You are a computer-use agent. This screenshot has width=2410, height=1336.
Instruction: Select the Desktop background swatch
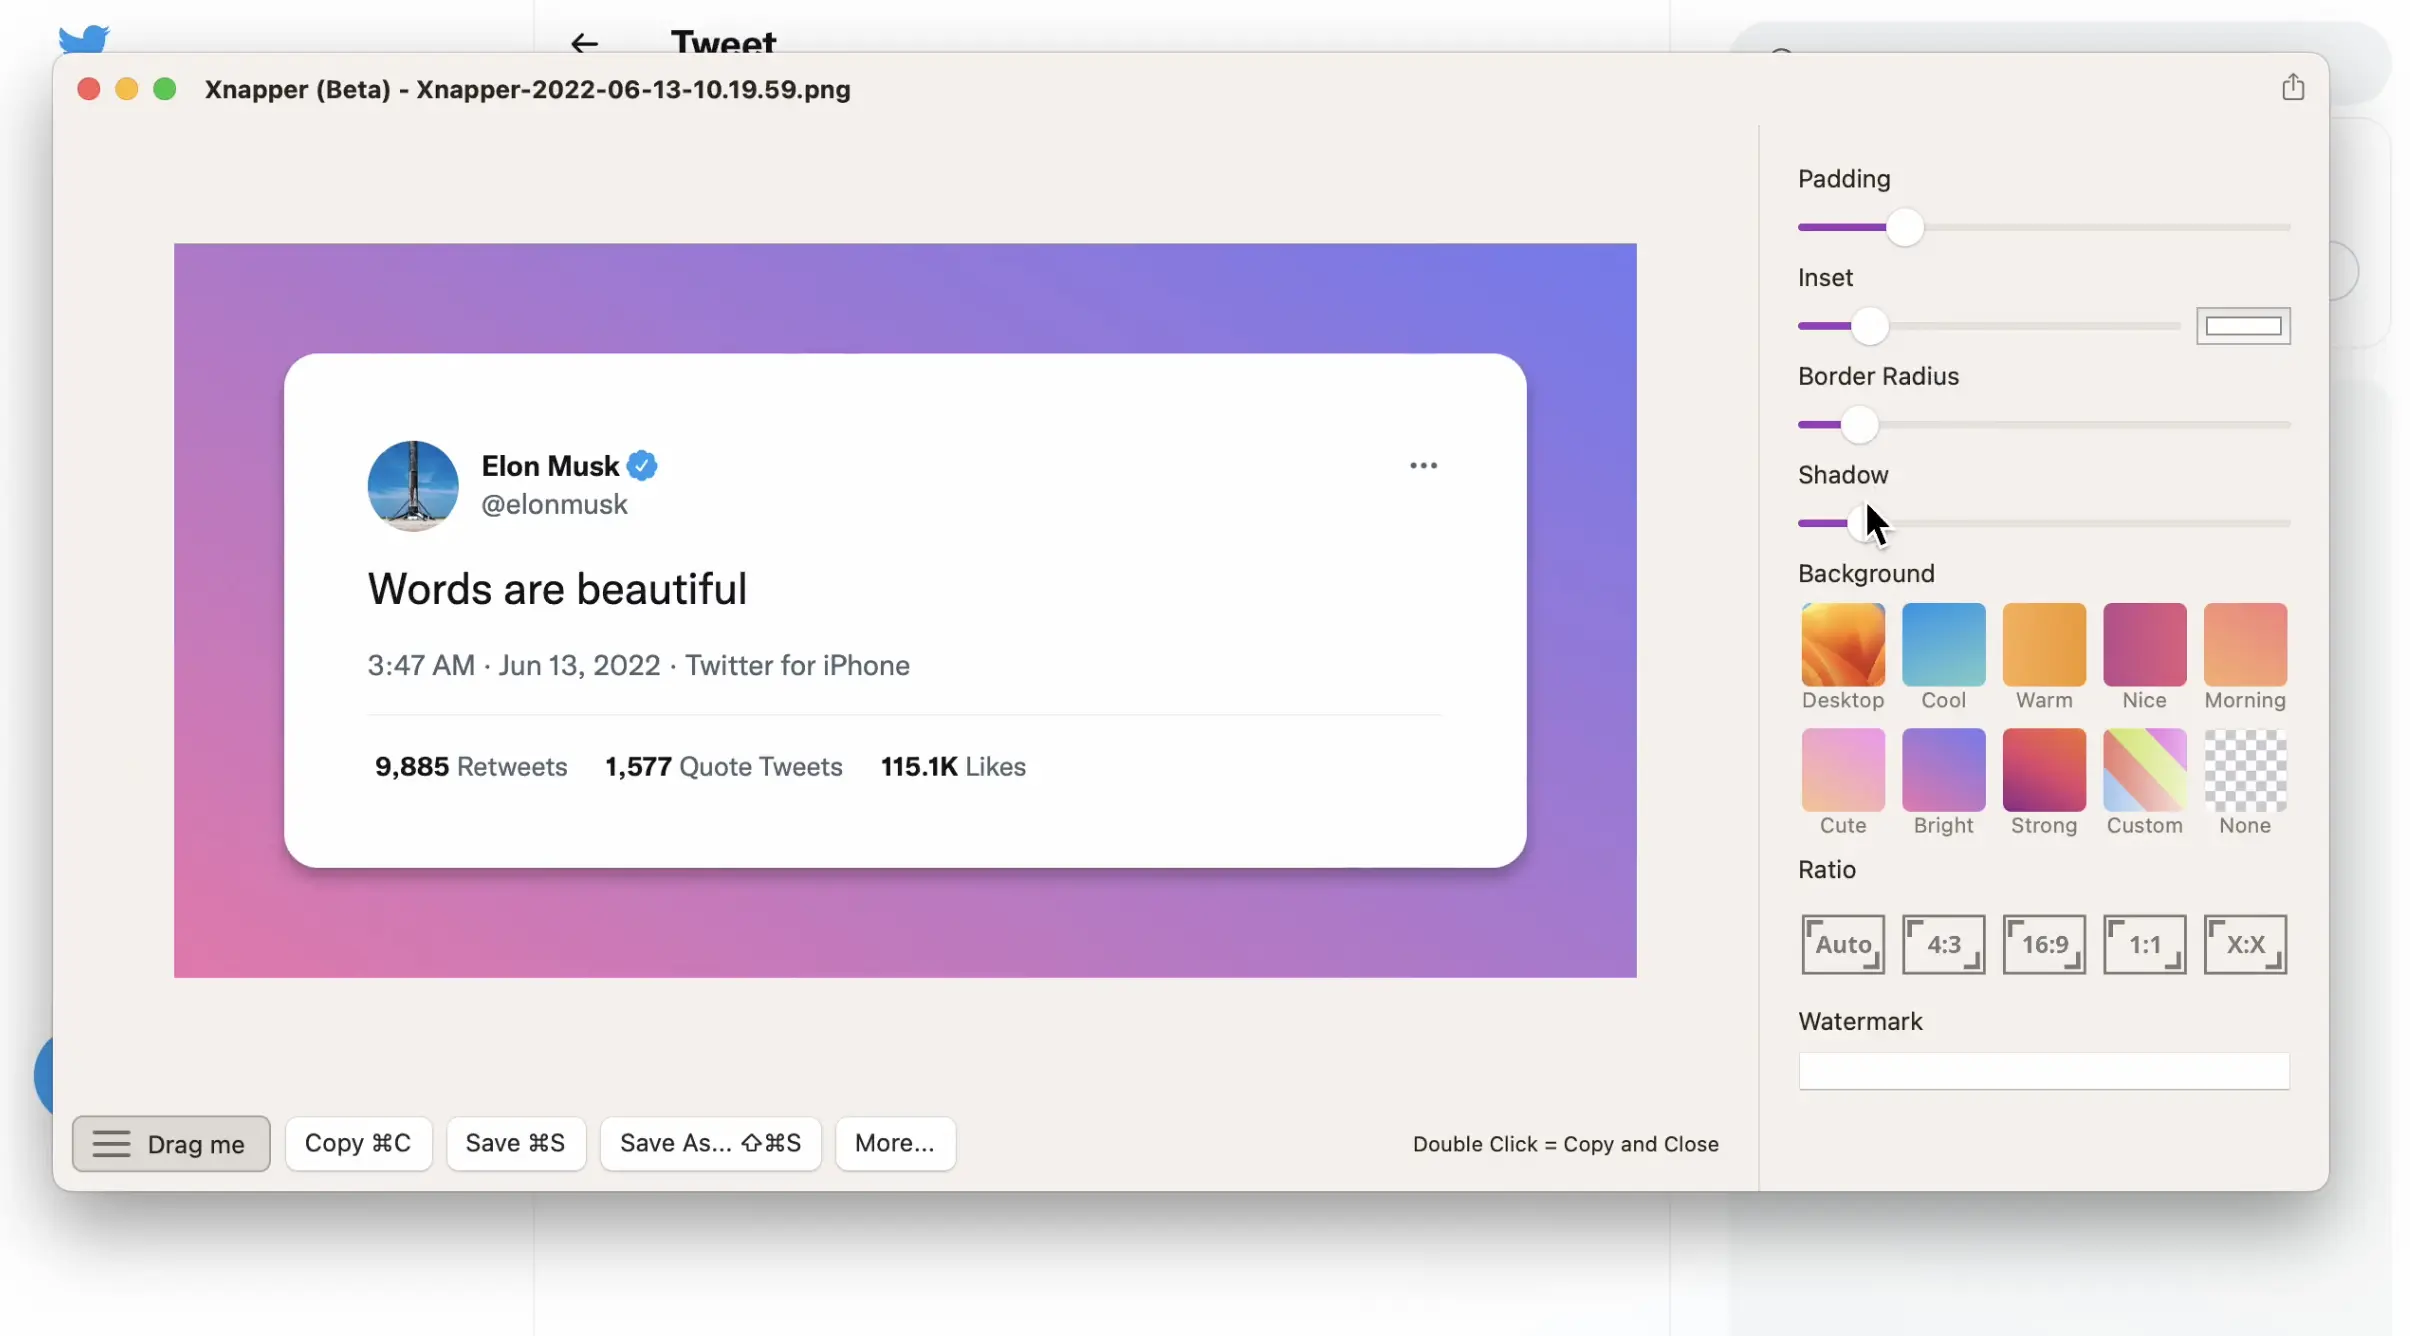tap(1843, 644)
